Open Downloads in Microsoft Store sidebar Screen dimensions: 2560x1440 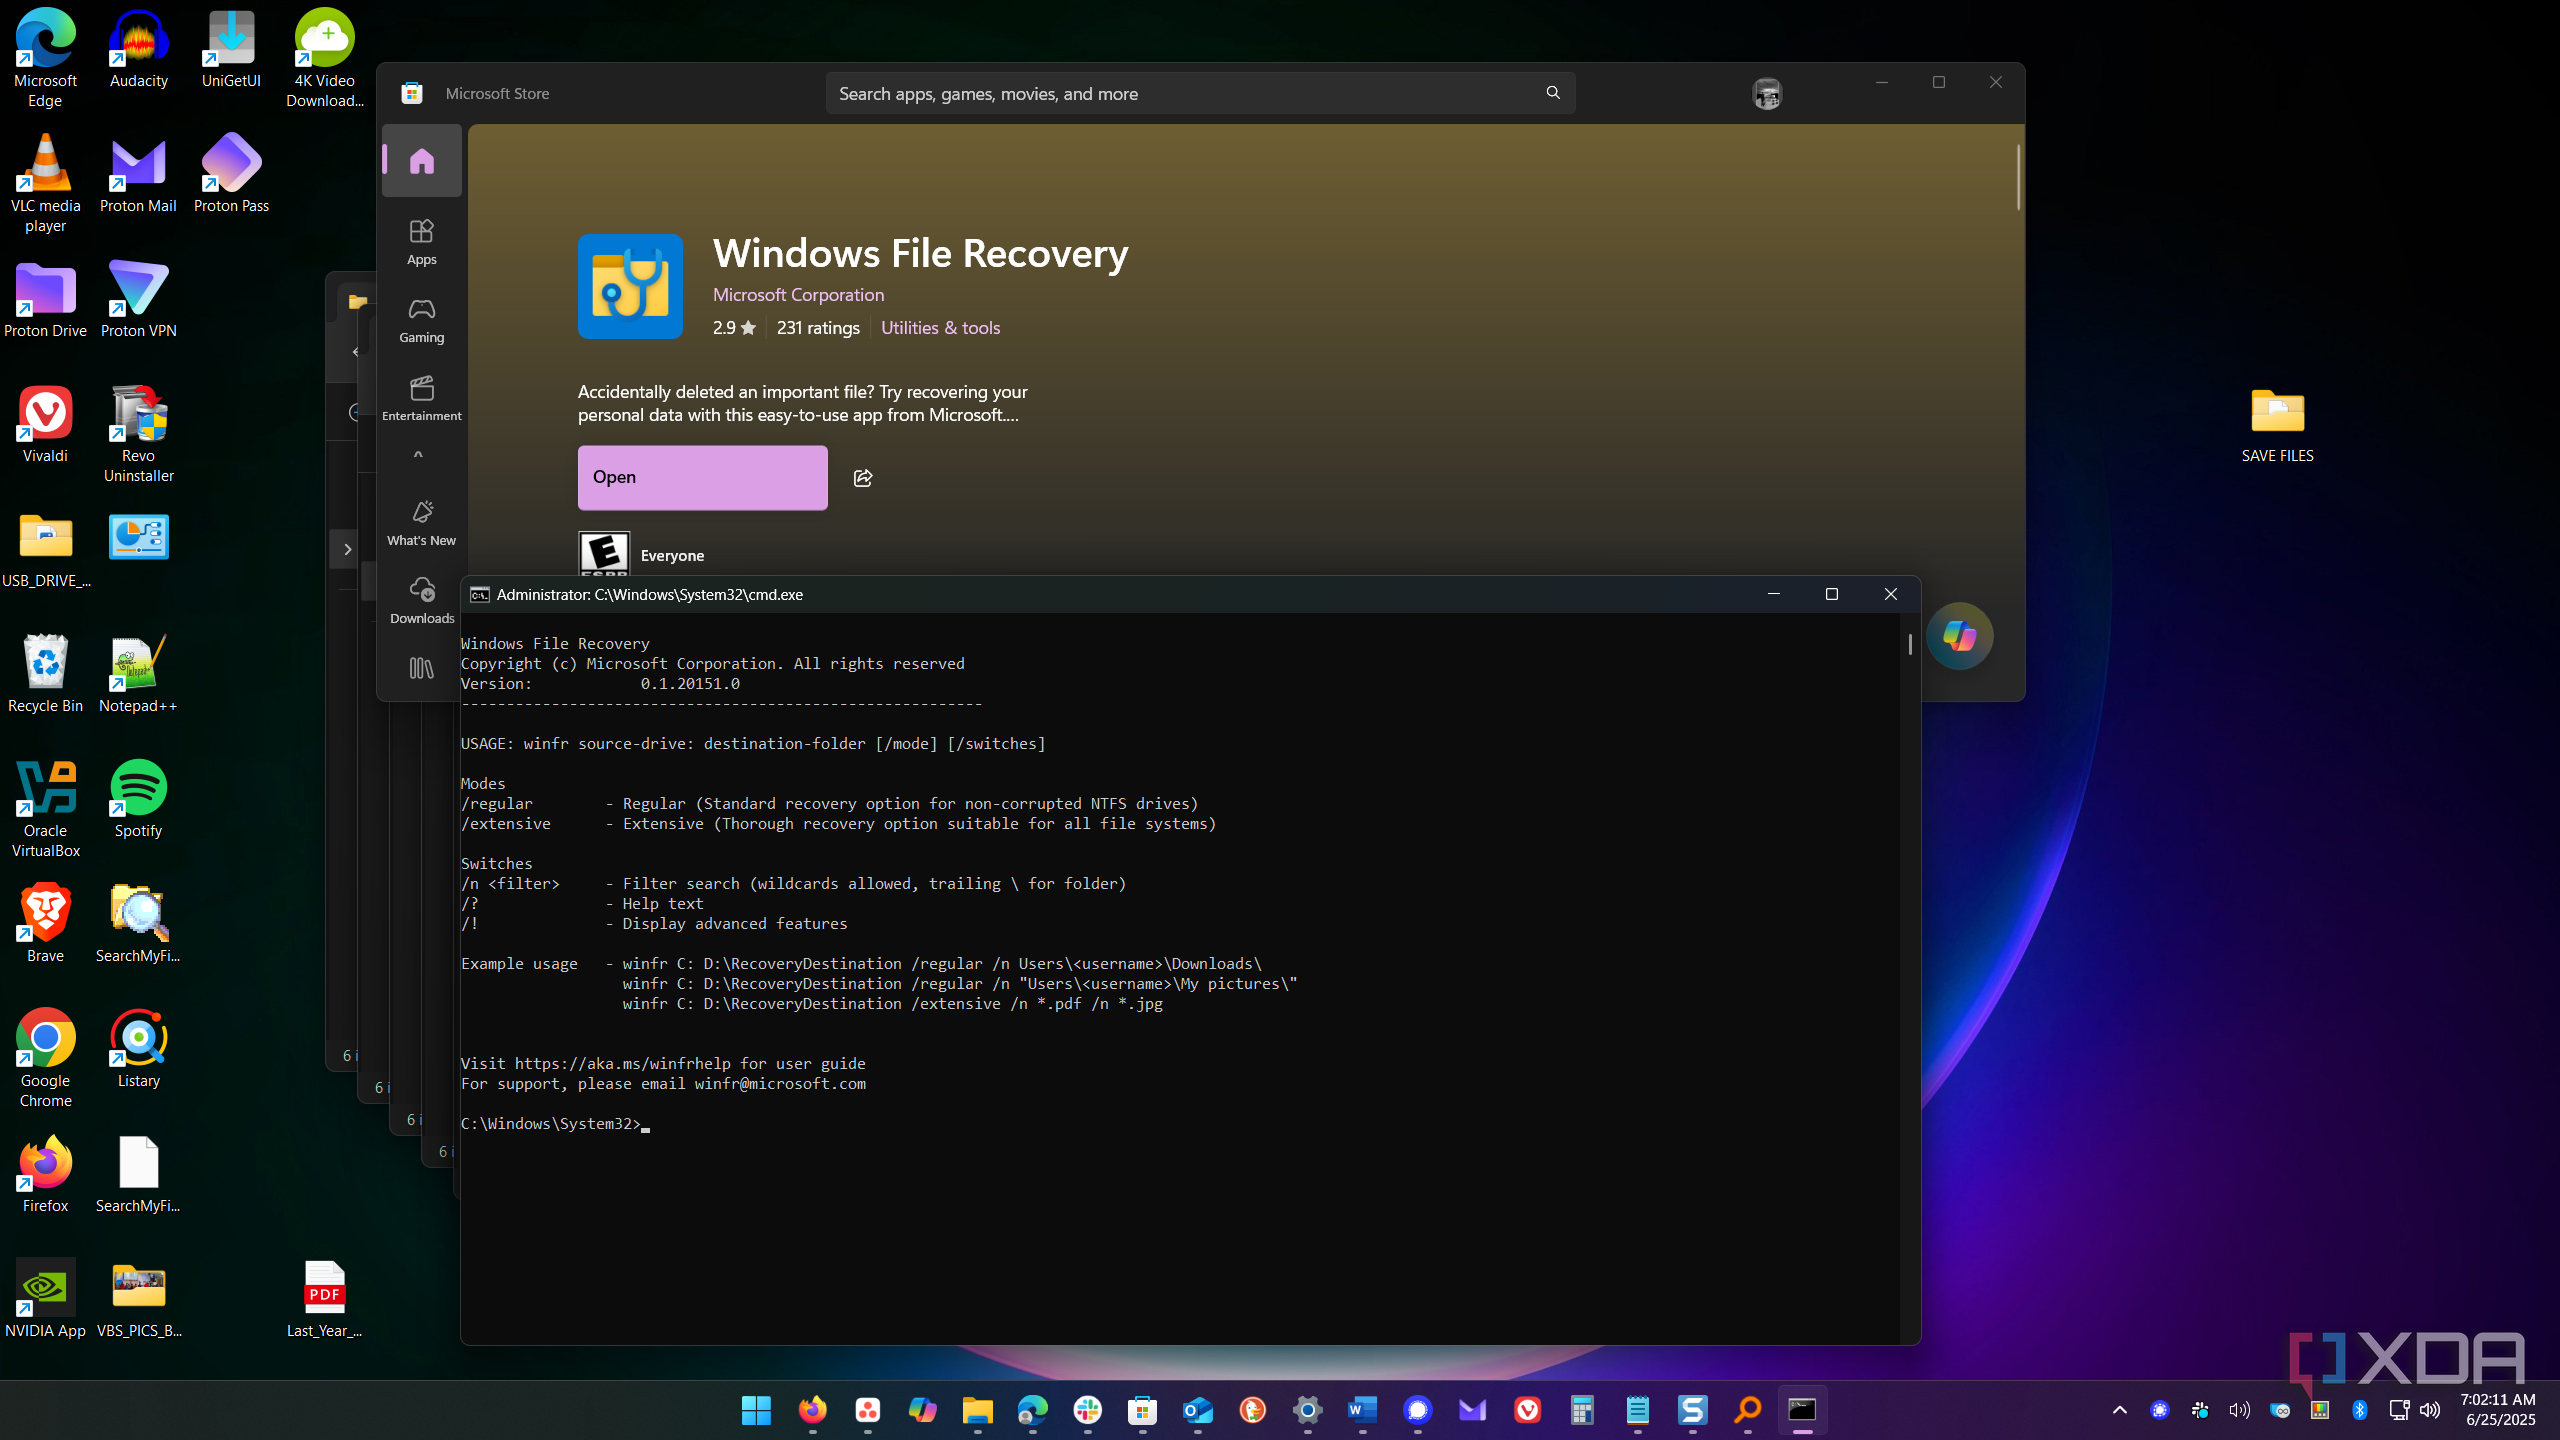pyautogui.click(x=421, y=601)
